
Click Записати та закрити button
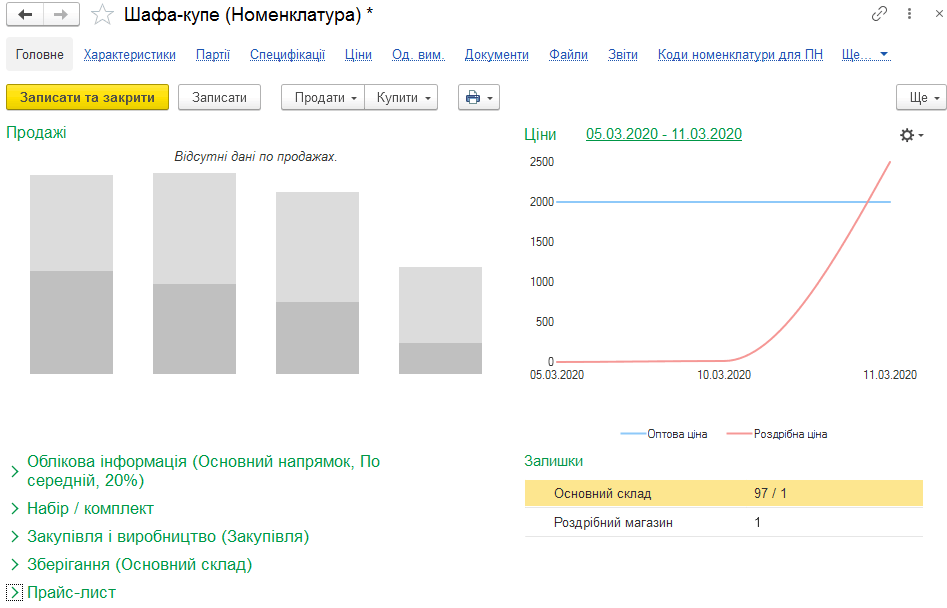tap(88, 97)
